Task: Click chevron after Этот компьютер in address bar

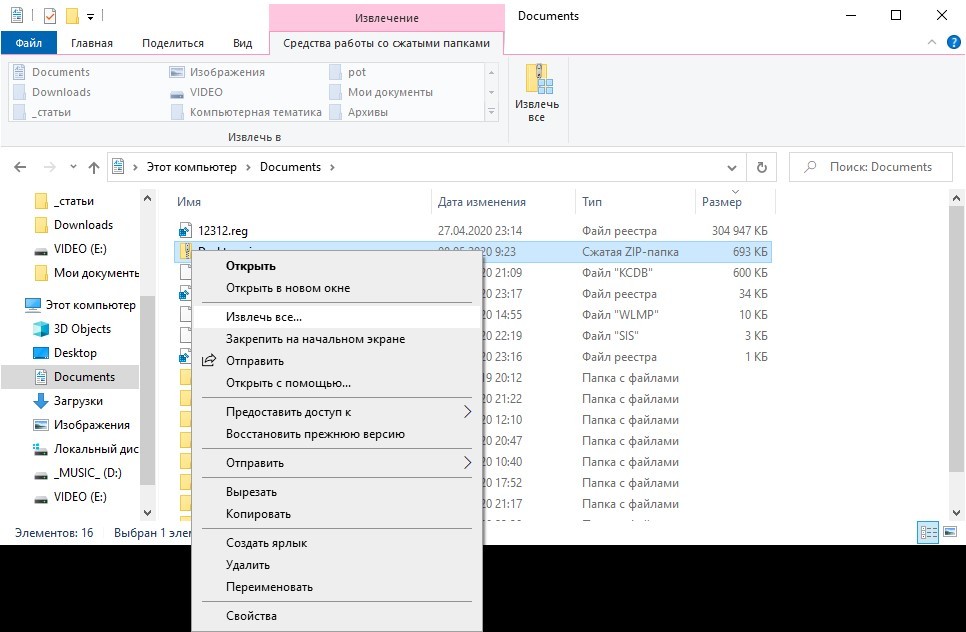Action: pos(248,168)
